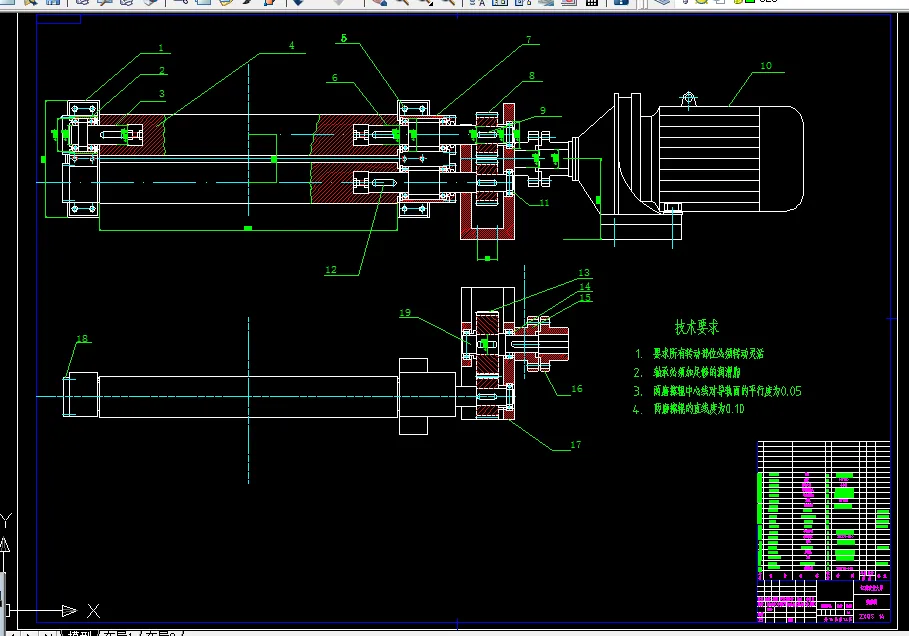
Task: Select part callout number 10 by motor
Action: point(766,66)
